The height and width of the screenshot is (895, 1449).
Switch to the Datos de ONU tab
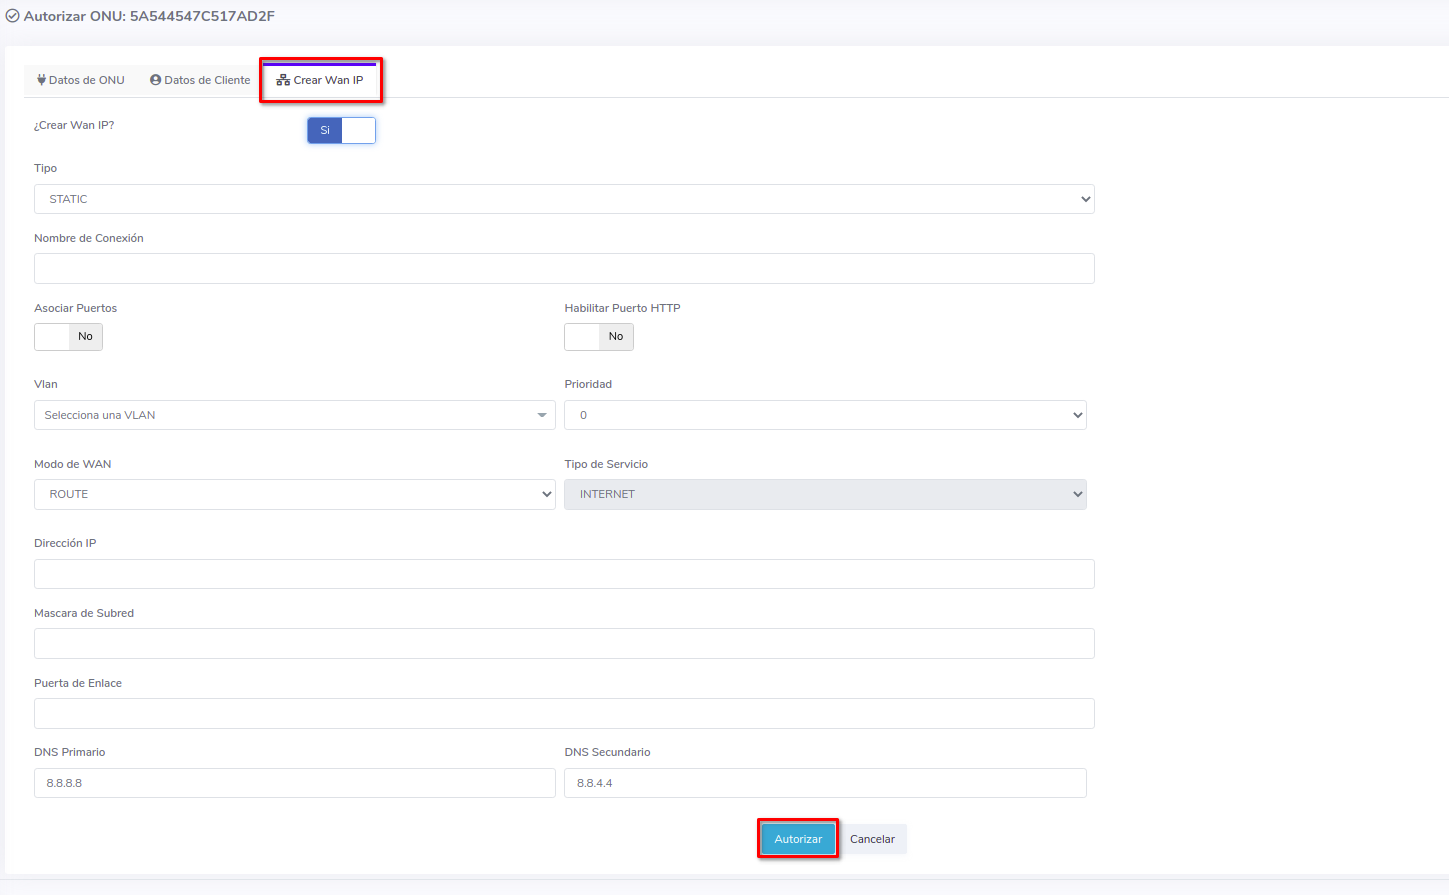[81, 80]
